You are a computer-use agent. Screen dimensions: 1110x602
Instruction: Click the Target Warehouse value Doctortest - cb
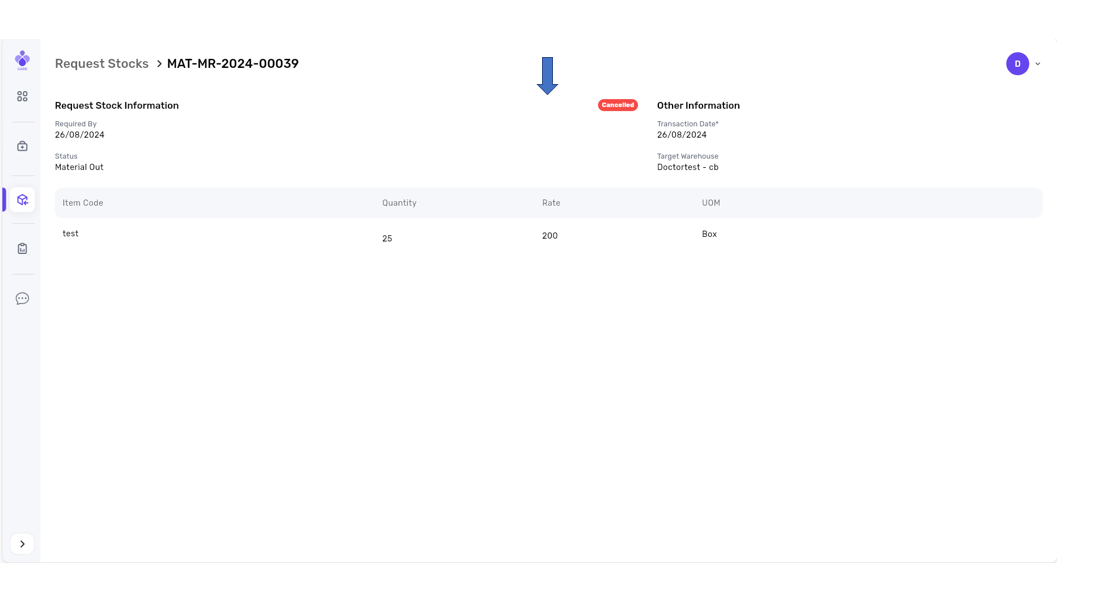[687, 168]
